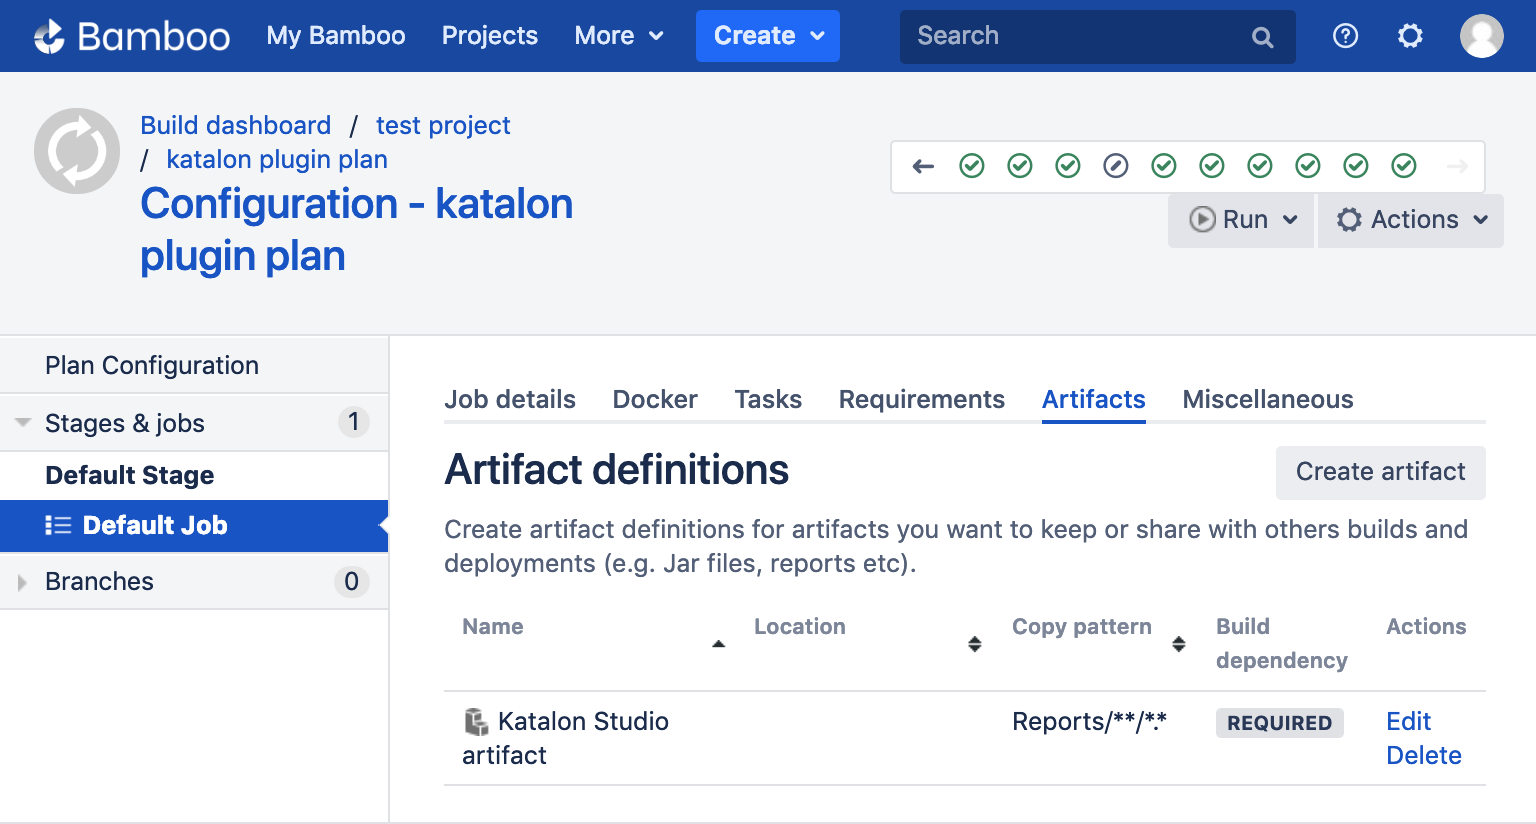
Task: Click the user profile avatar
Action: (1481, 37)
